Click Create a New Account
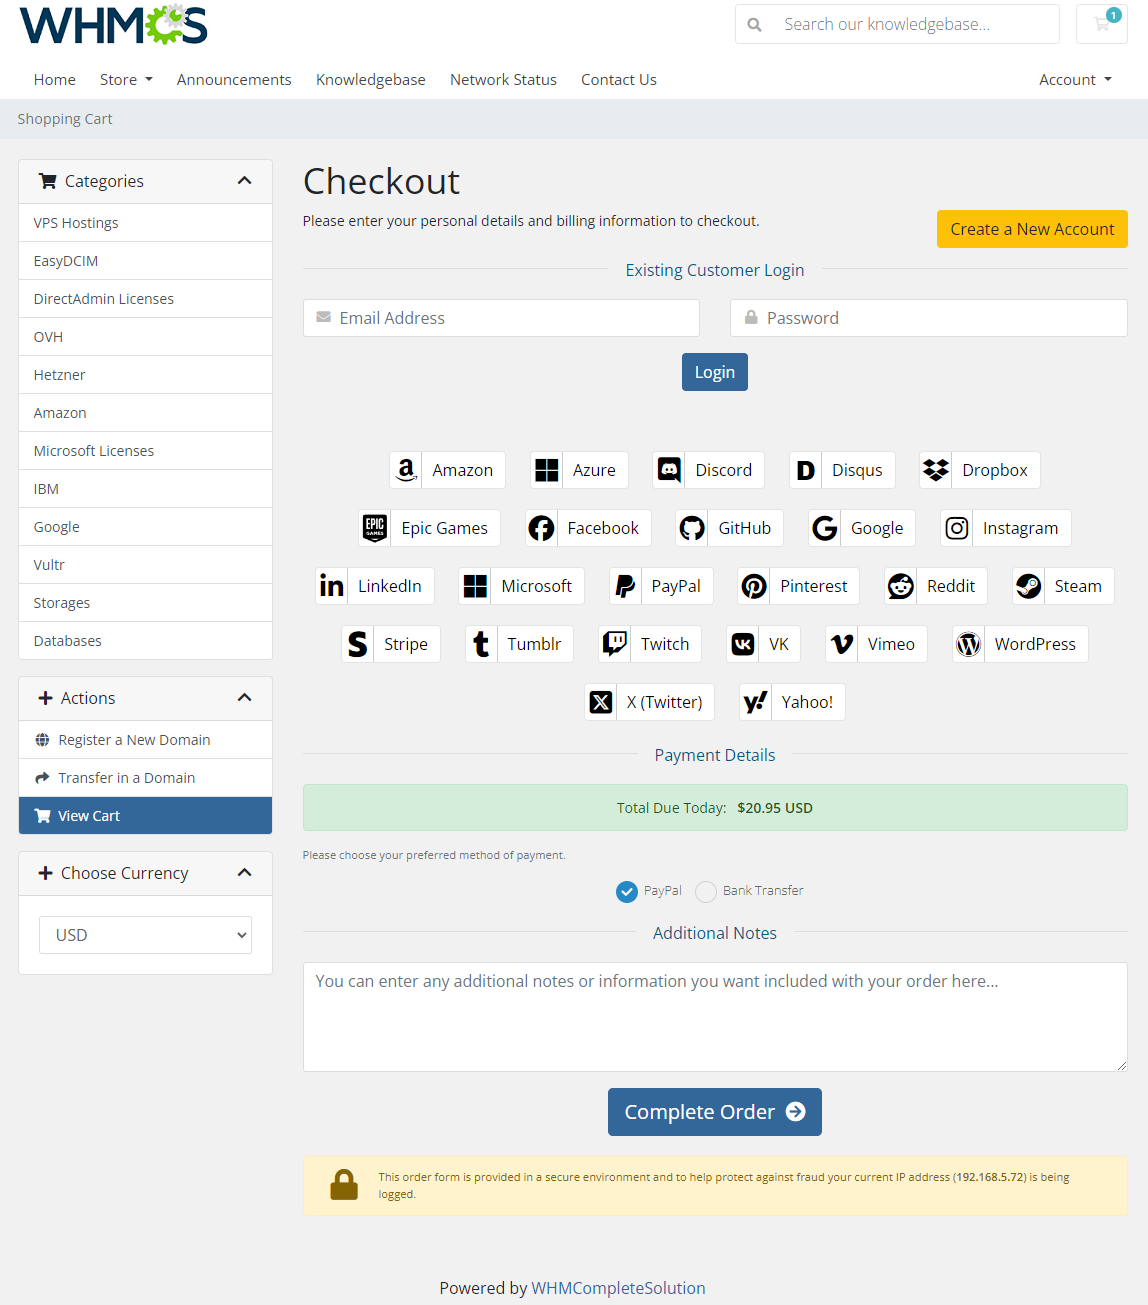The image size is (1148, 1305). [1032, 229]
